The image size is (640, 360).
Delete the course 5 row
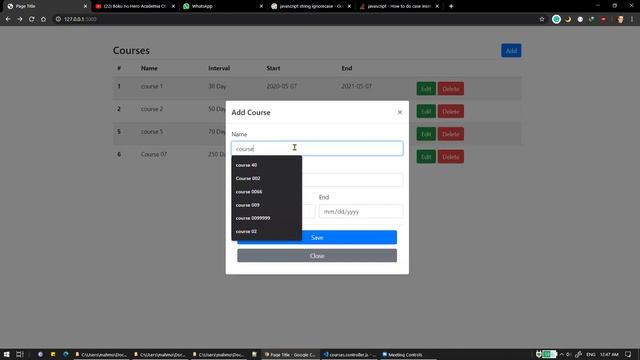click(451, 134)
